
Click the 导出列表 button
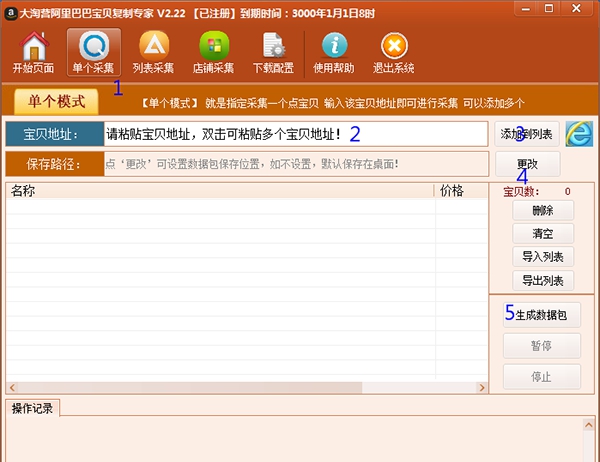point(542,280)
